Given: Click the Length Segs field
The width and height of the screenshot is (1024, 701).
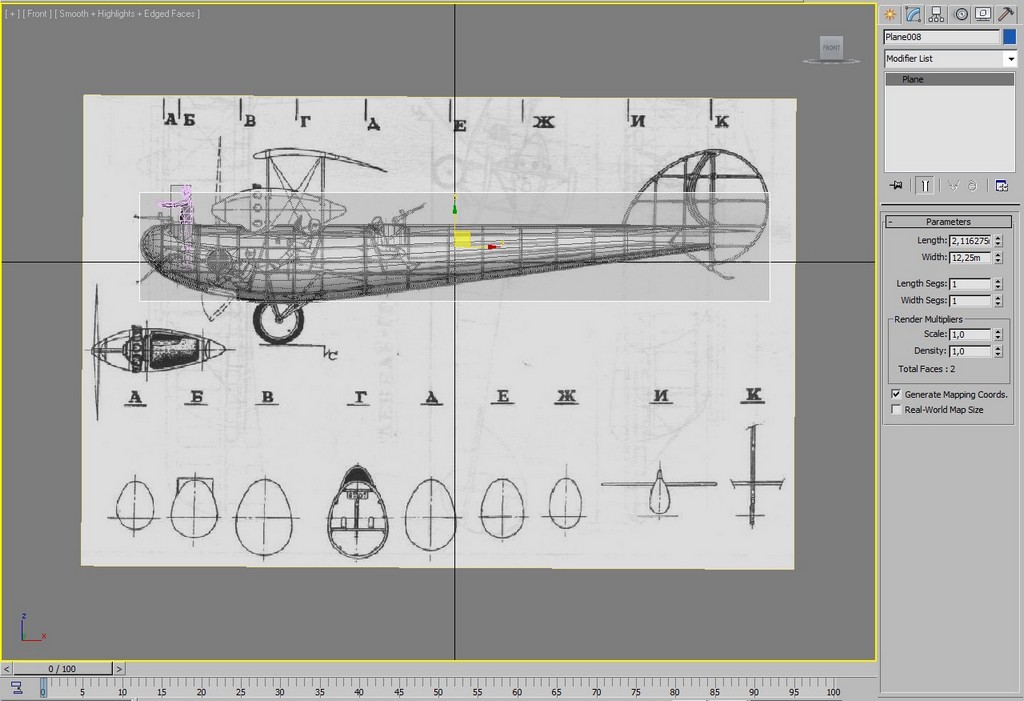Looking at the screenshot, I should point(970,284).
